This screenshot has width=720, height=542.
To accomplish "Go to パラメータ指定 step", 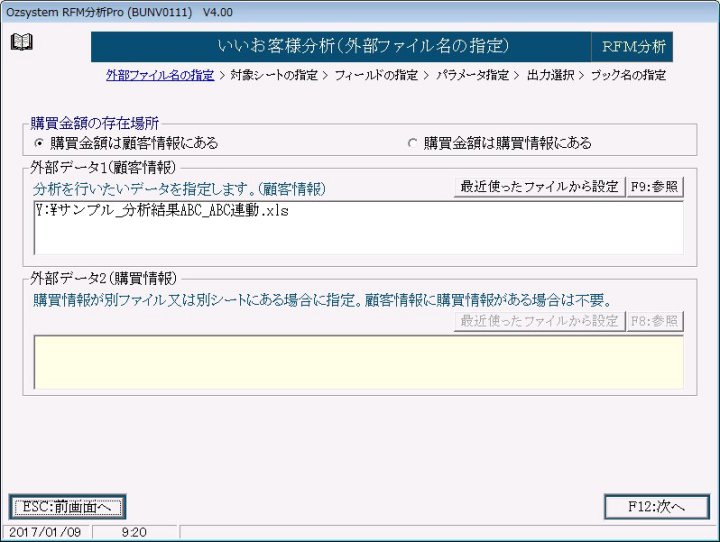I will tap(472, 75).
